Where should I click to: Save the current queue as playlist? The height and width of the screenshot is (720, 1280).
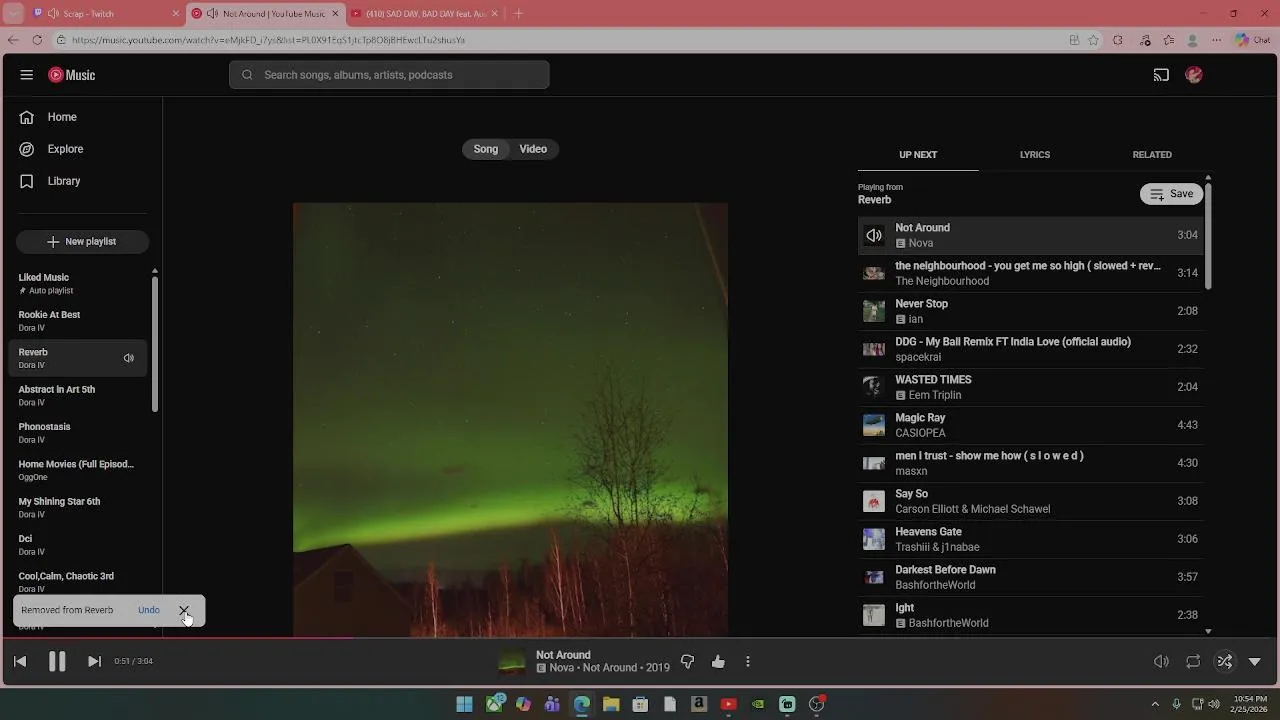1171,194
